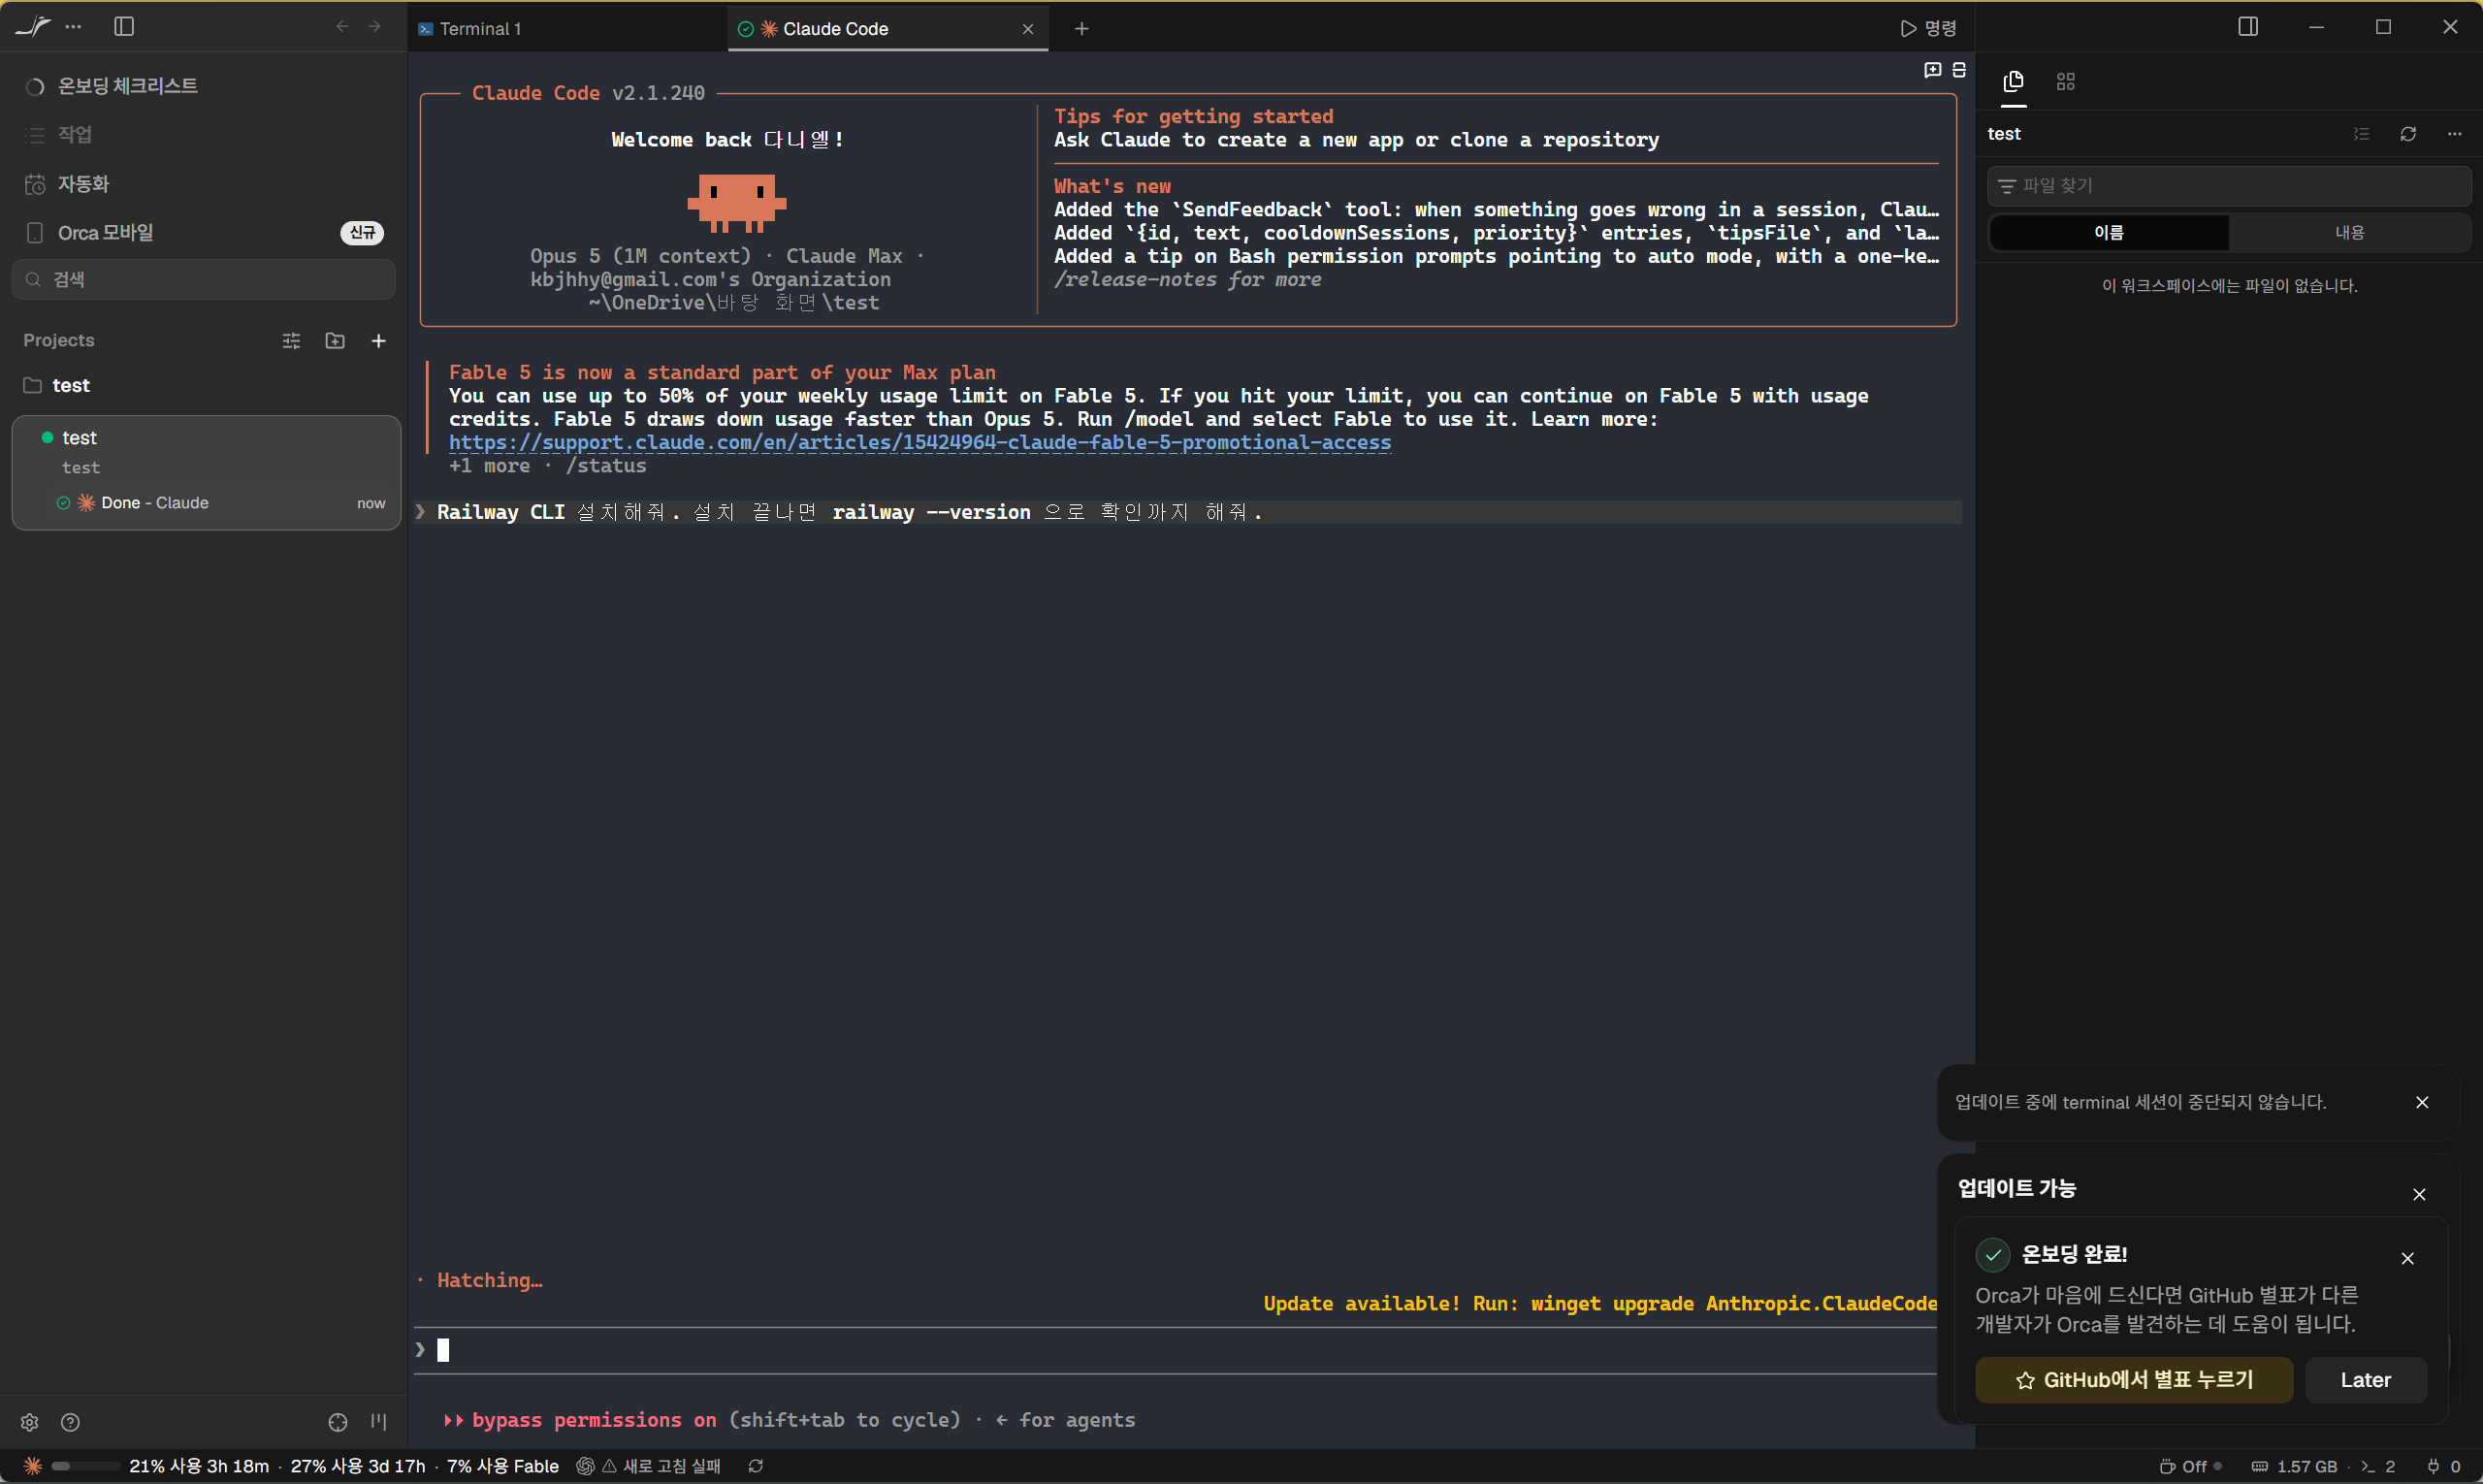Click the crosshair locate icon in the sidebar footer
Screen dimensions: 2483x1484
click(x=338, y=1422)
